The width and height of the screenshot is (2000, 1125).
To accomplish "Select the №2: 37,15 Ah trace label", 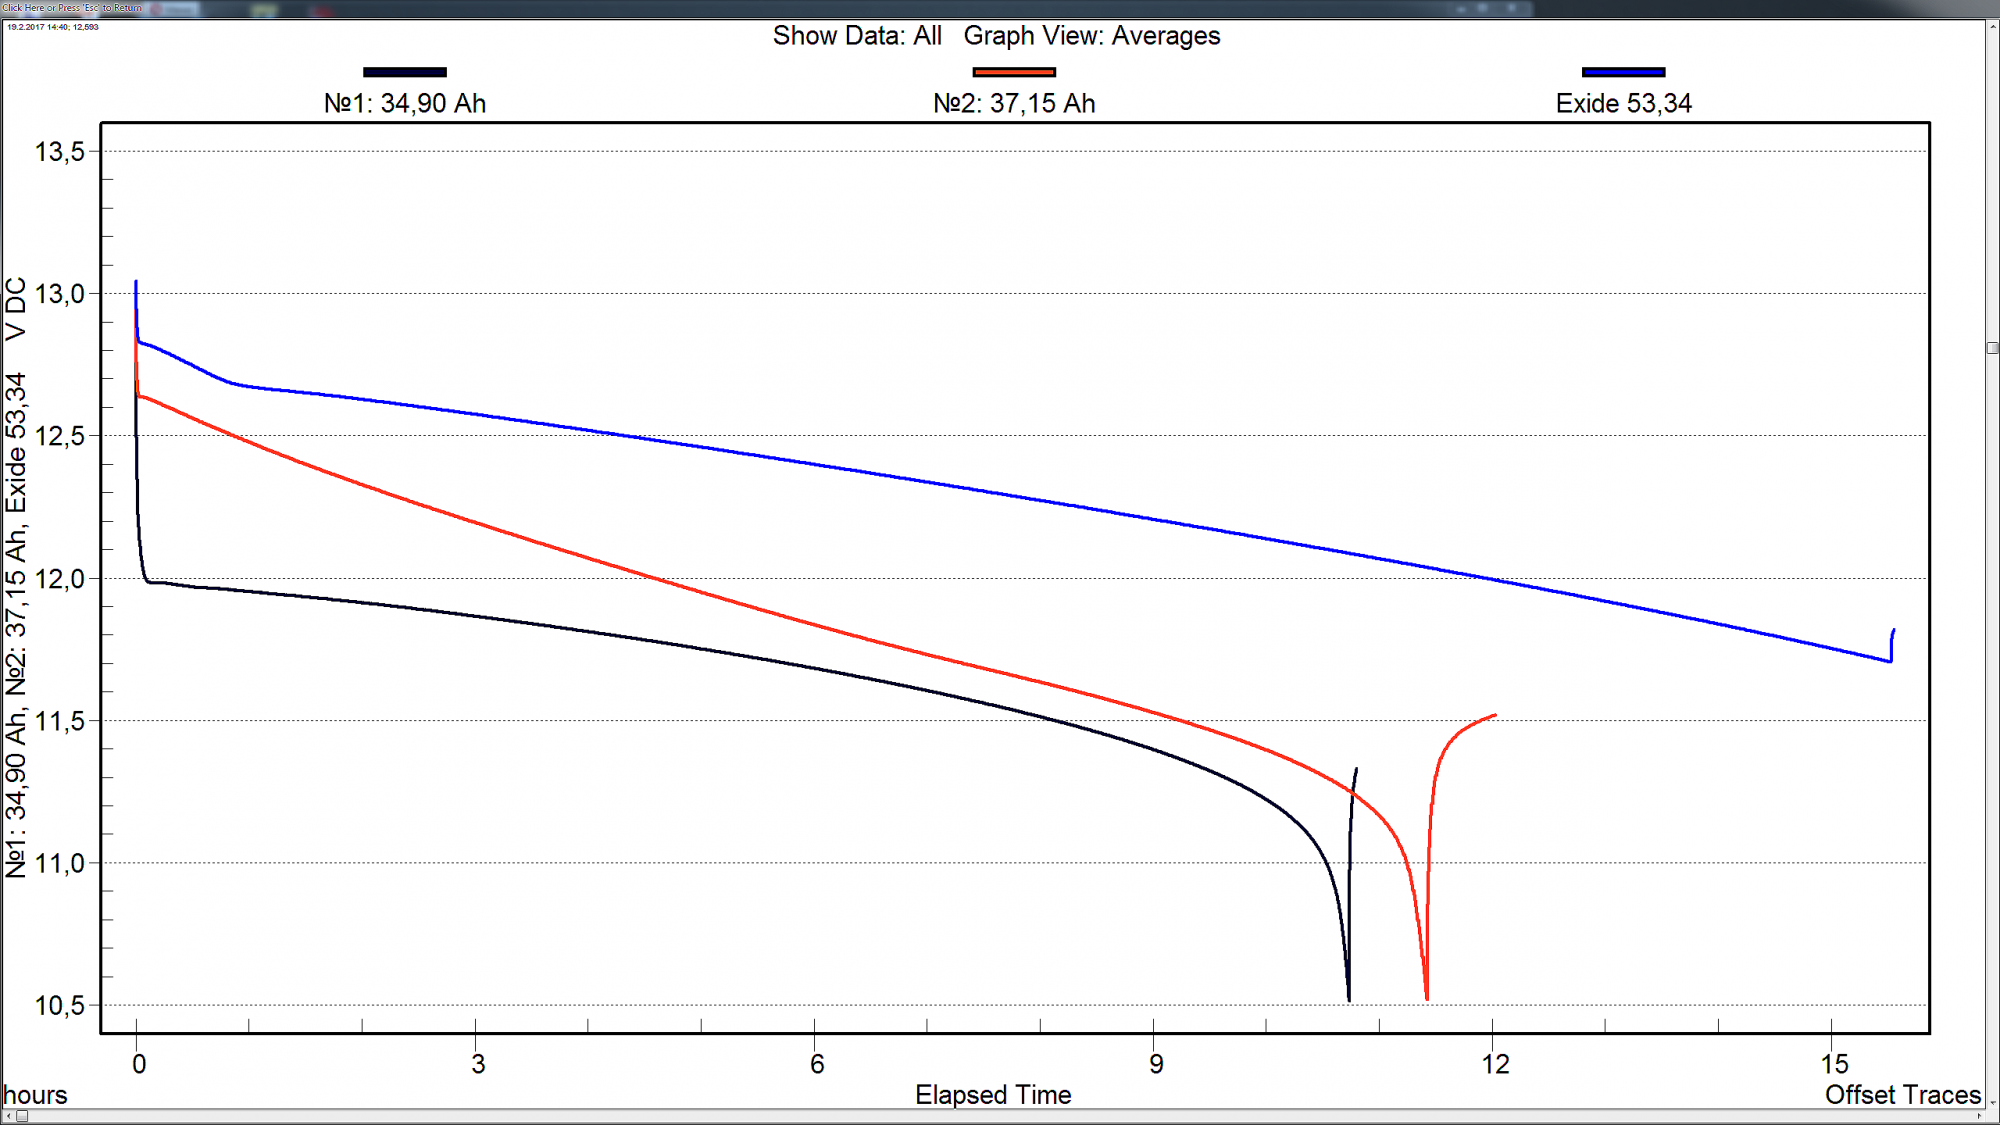I will [1014, 104].
